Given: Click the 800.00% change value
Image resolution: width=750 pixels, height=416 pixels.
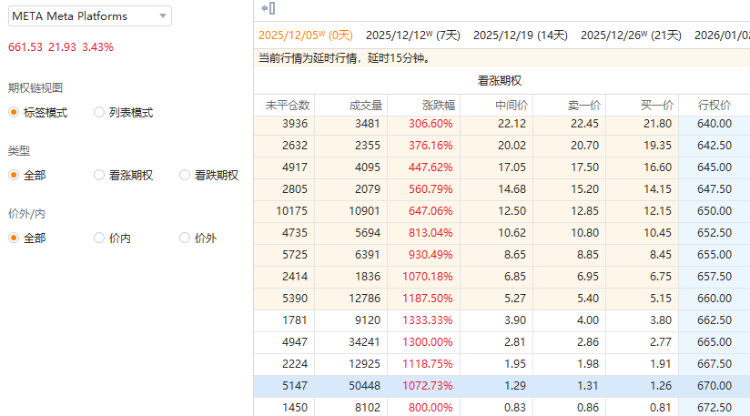Looking at the screenshot, I should [x=430, y=408].
